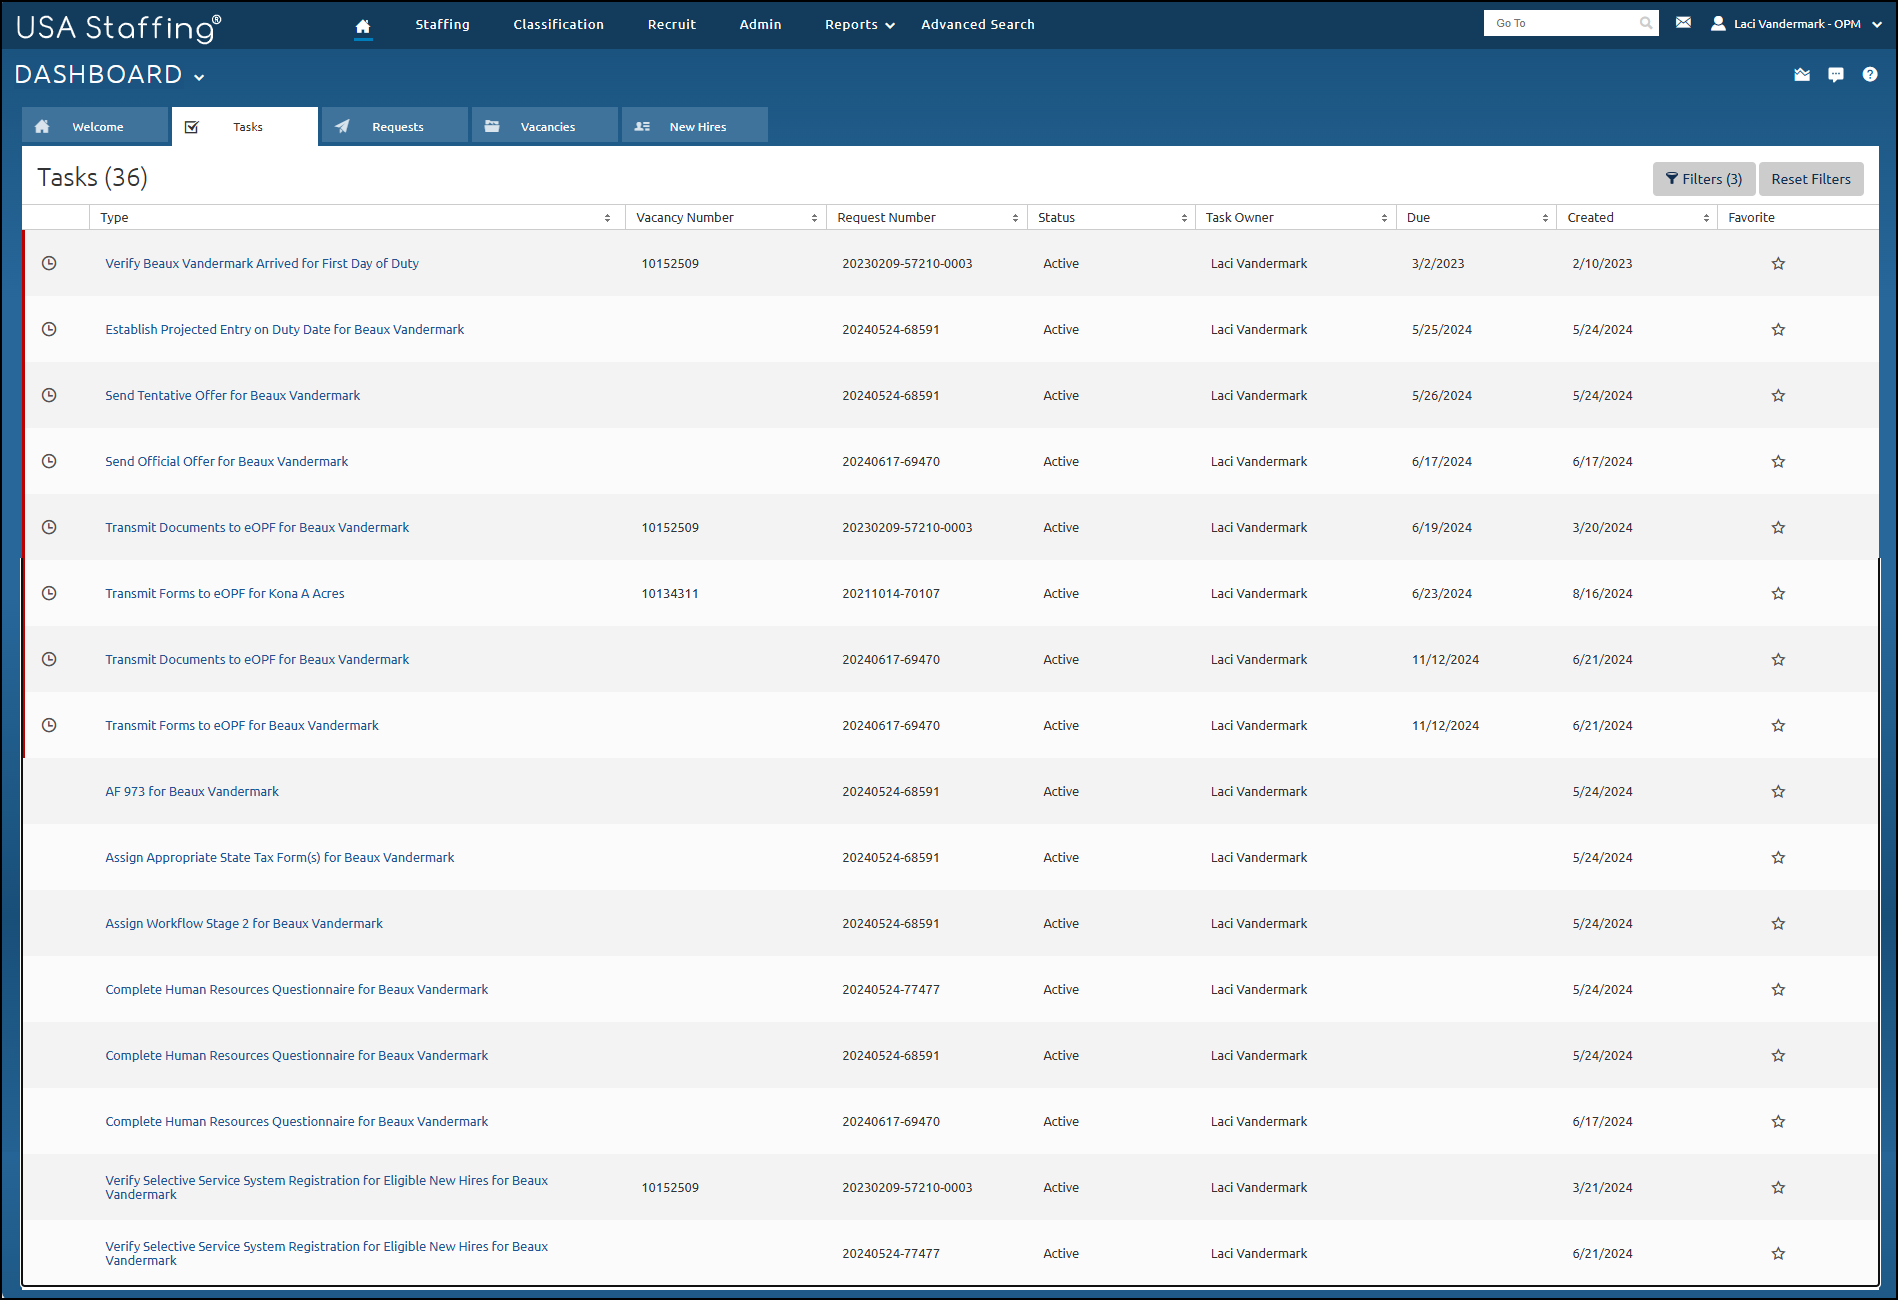This screenshot has width=1898, height=1300.
Task: Click the Reset Filters button
Action: [x=1810, y=179]
